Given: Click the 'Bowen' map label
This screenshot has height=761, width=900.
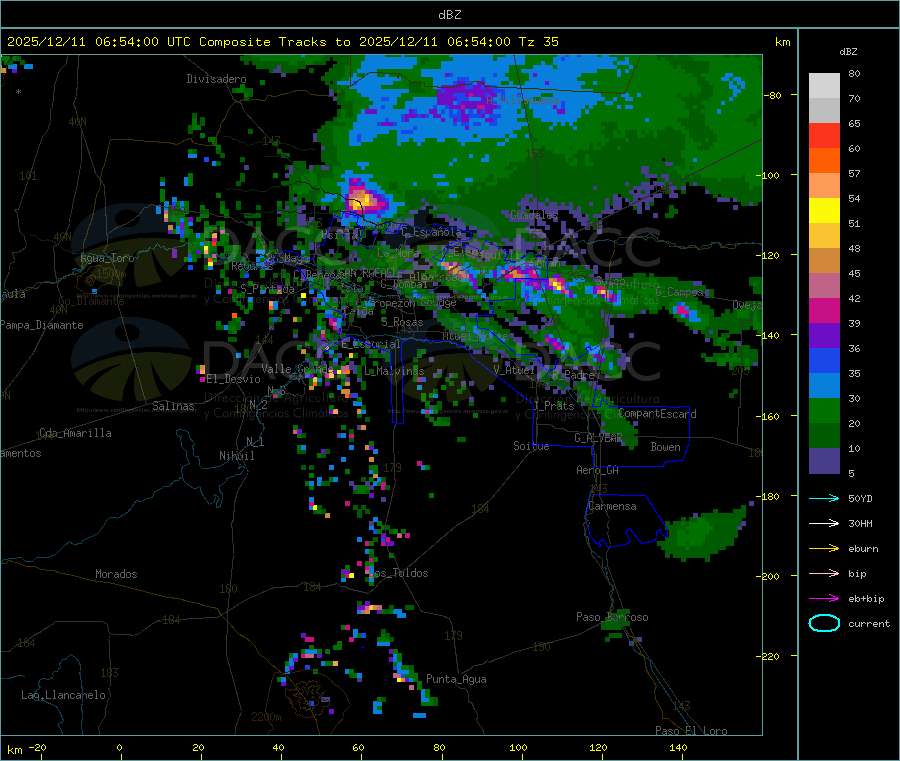Looking at the screenshot, I should pos(665,446).
